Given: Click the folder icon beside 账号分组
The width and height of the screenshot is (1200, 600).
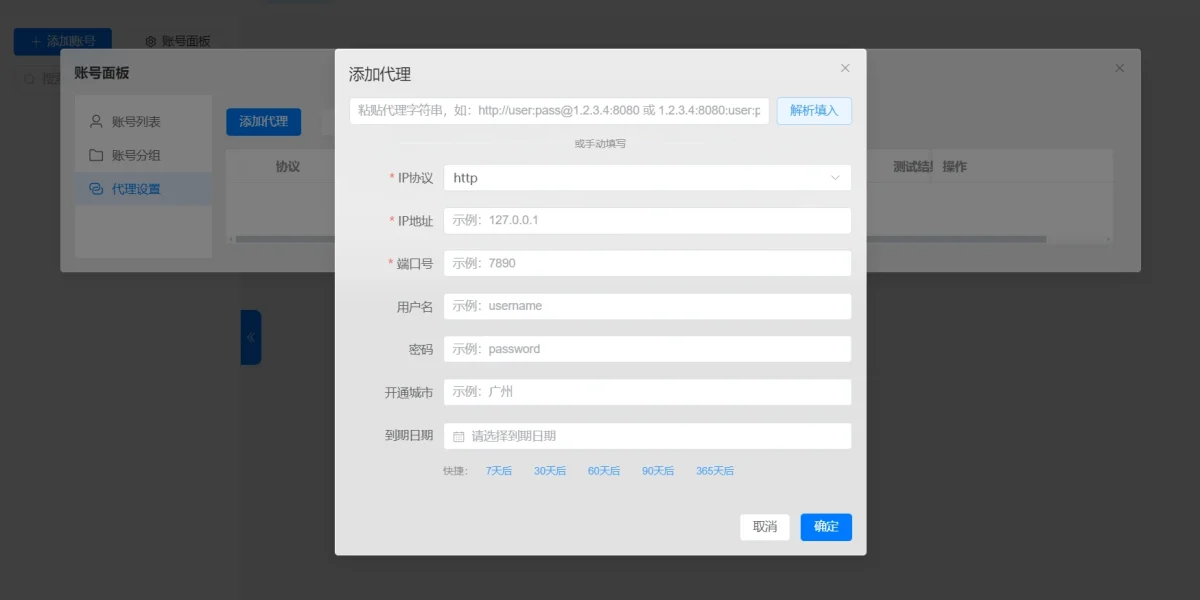Looking at the screenshot, I should [x=96, y=155].
